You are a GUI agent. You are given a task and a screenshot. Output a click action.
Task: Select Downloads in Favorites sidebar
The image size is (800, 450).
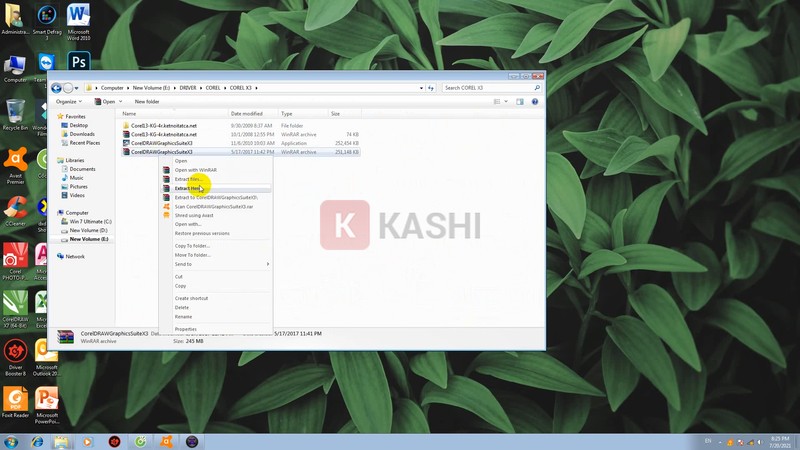click(x=82, y=134)
